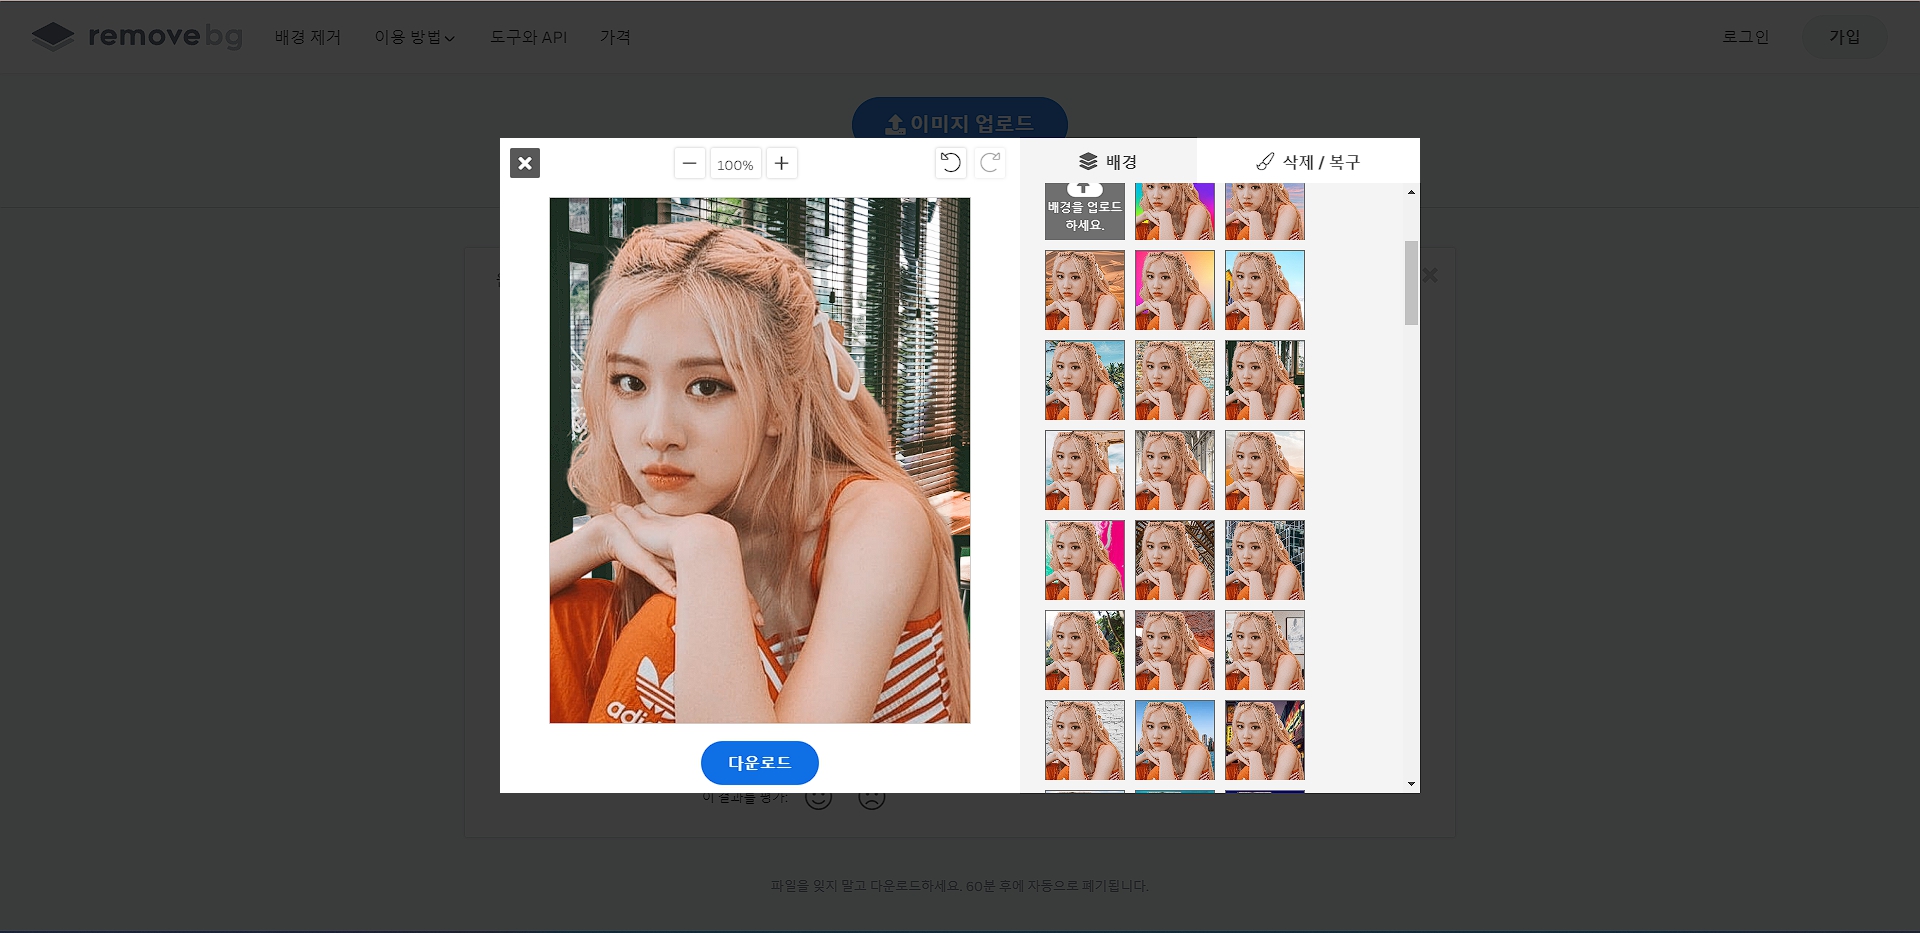Click the 이미지 업로드 button behind dialog

[960, 118]
